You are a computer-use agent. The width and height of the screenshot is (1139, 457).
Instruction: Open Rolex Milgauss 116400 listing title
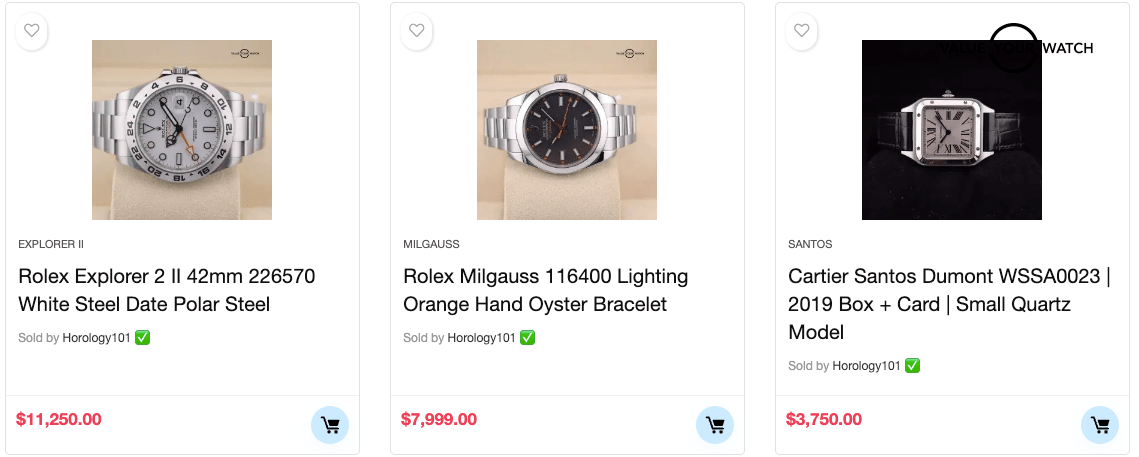[545, 290]
